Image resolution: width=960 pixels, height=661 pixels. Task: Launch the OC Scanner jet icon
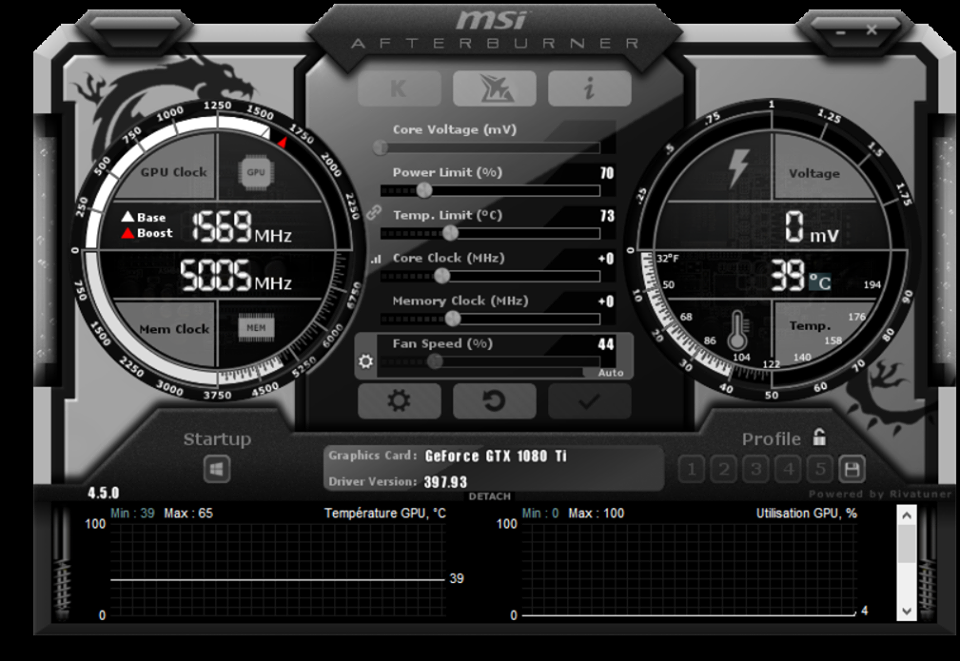coord(495,88)
